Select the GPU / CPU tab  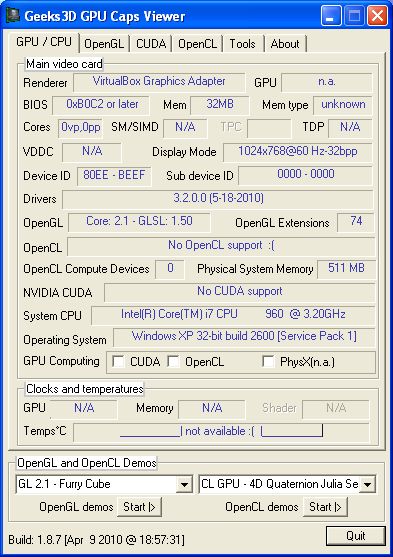tap(44, 42)
